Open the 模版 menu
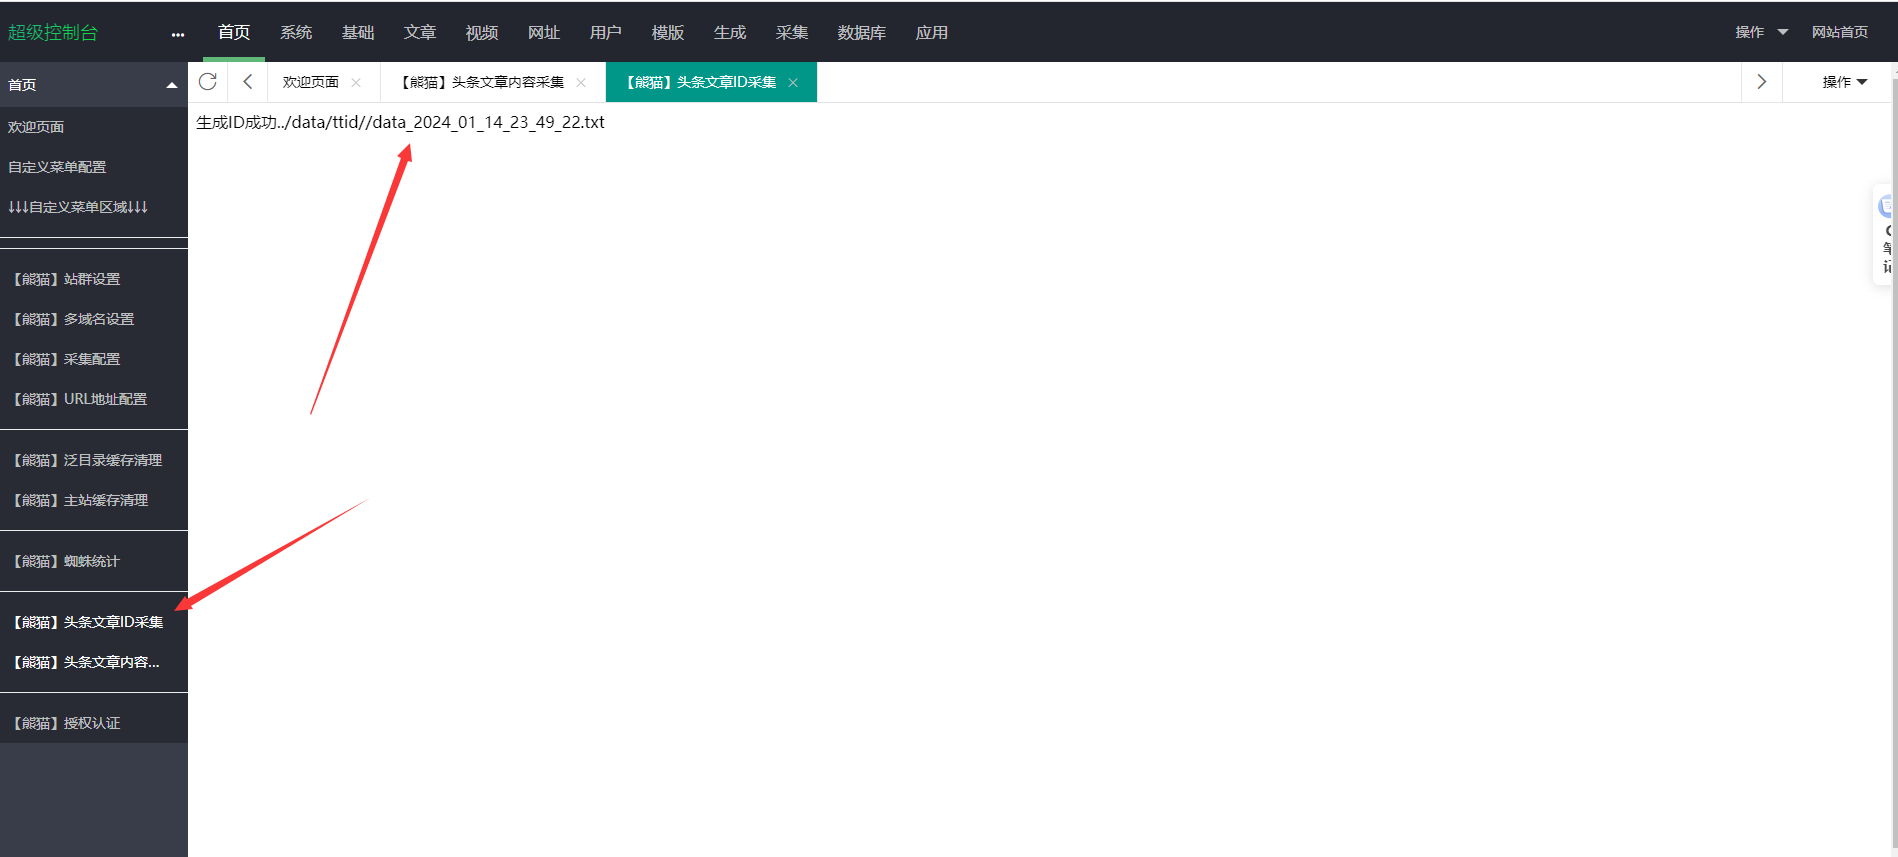The height and width of the screenshot is (857, 1898). (x=668, y=32)
